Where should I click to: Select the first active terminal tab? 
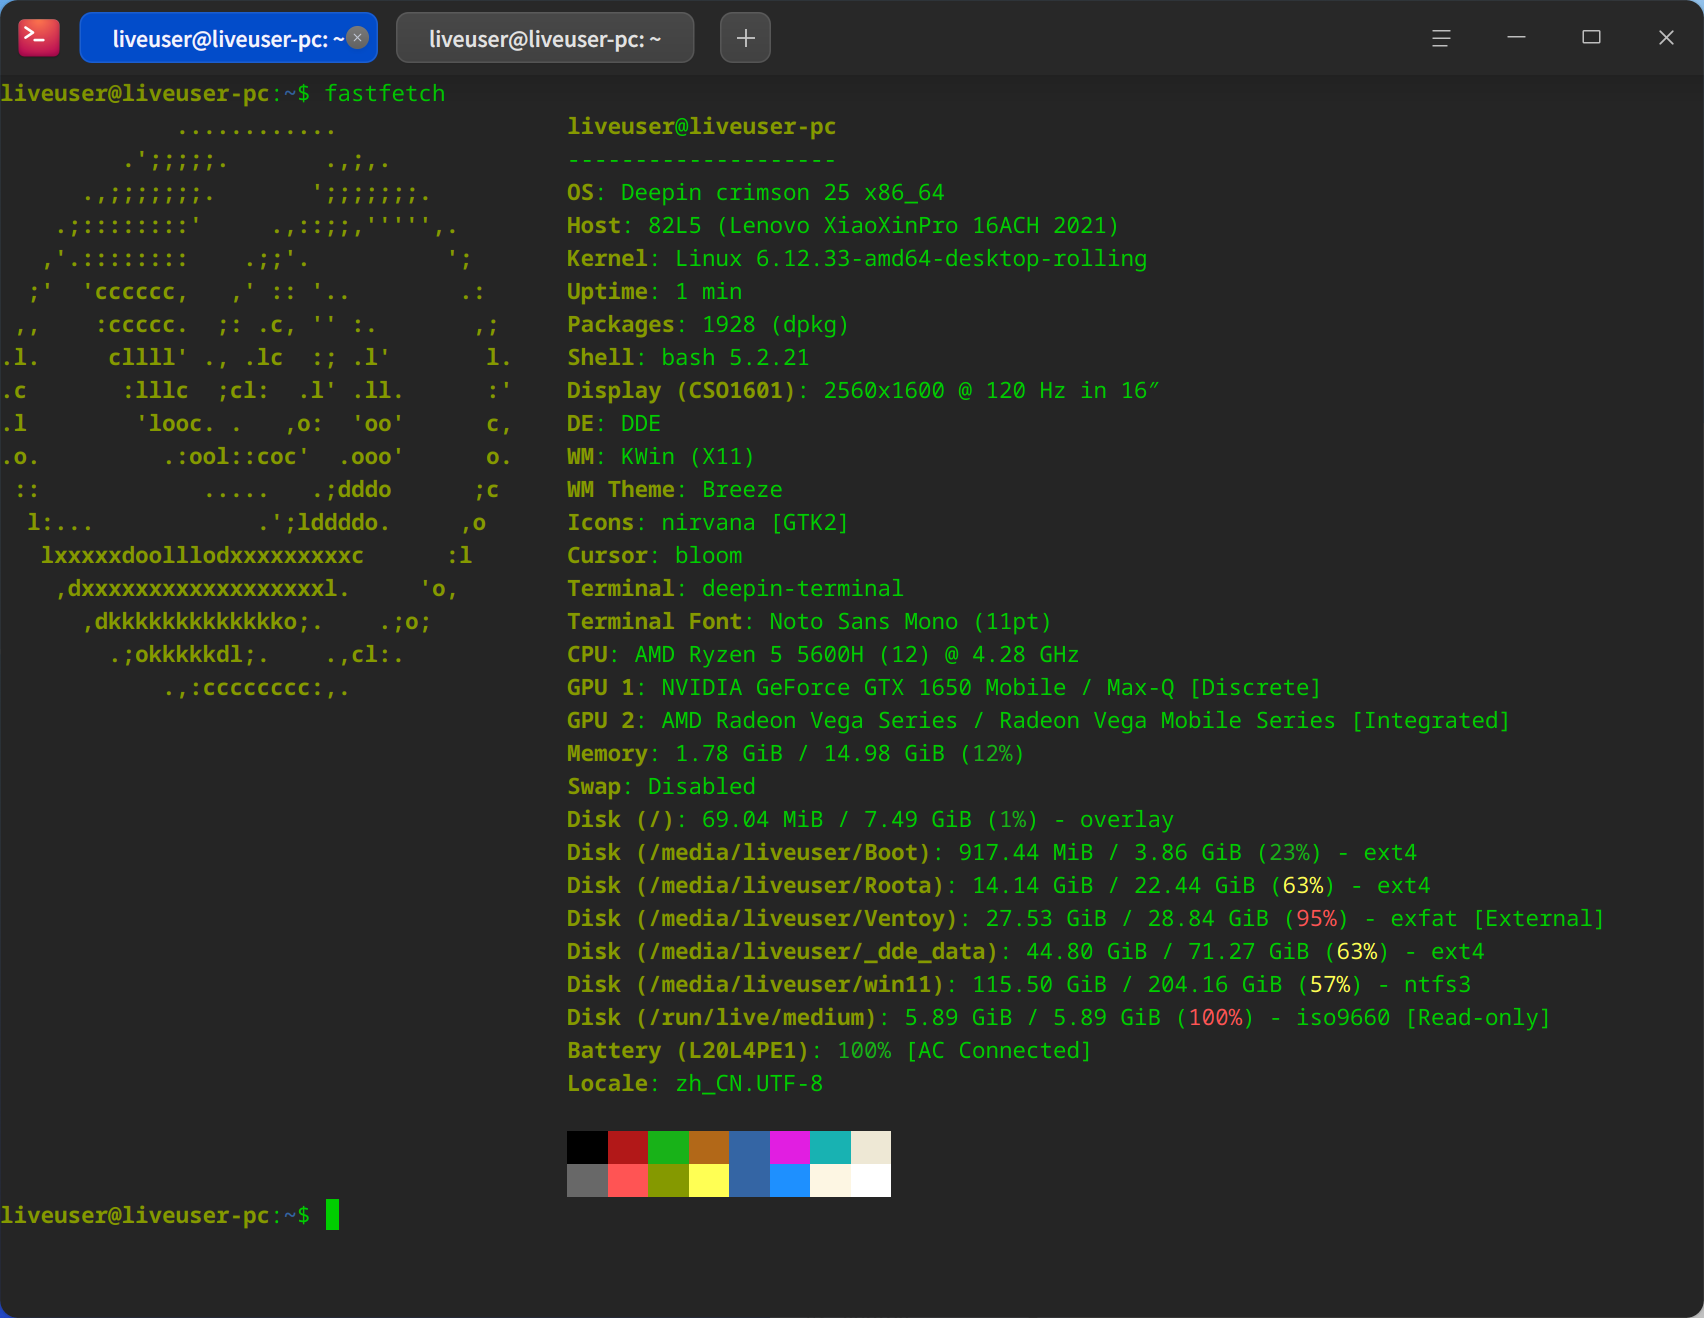pos(229,38)
